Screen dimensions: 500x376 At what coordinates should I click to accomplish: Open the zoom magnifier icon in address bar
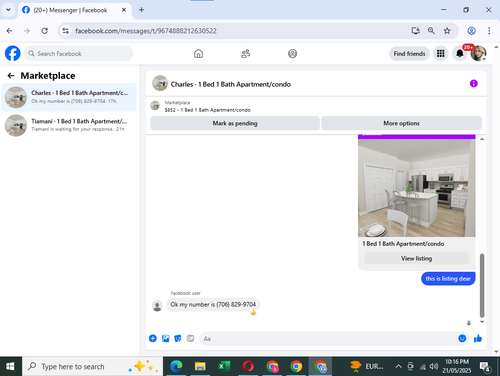[x=431, y=31]
